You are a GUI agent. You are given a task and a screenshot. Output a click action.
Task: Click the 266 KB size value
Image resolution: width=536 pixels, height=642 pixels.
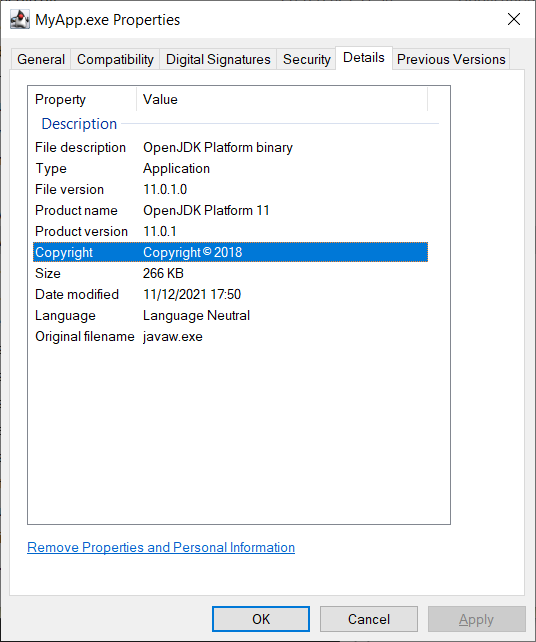click(163, 274)
